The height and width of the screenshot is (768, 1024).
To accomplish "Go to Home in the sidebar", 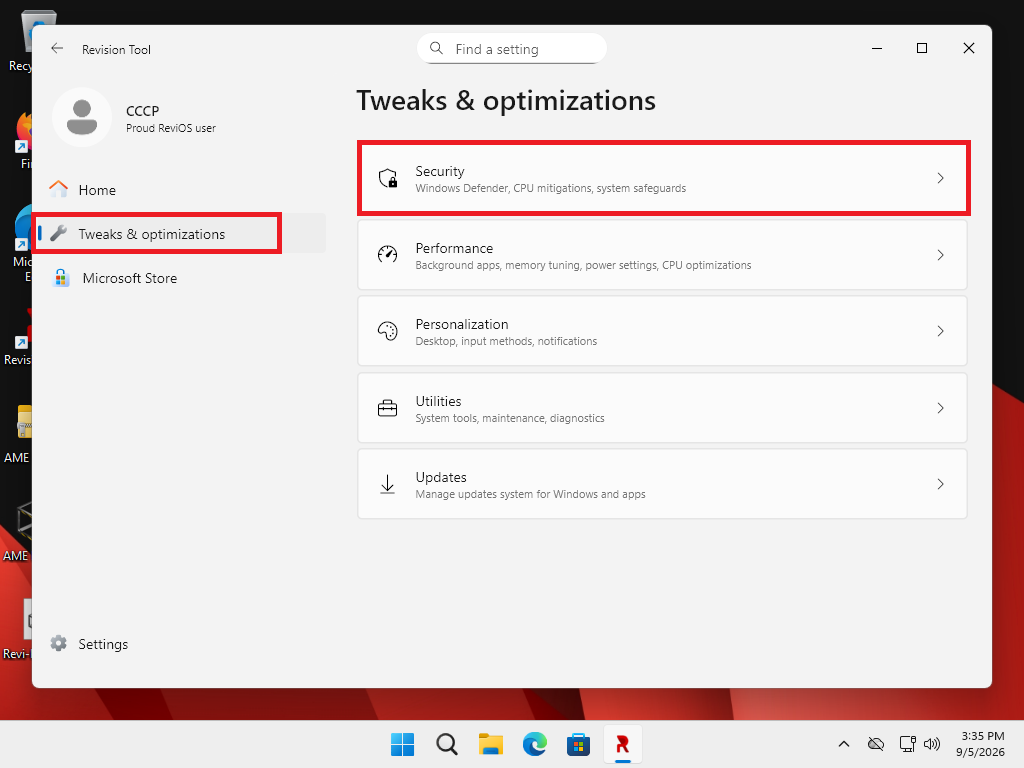I will click(181, 189).
